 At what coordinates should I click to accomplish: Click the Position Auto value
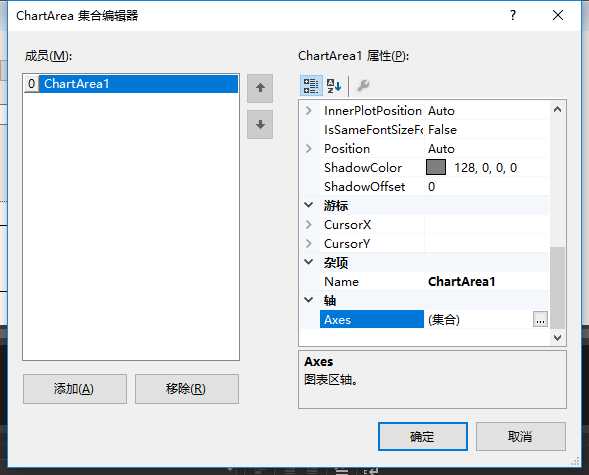(x=441, y=149)
